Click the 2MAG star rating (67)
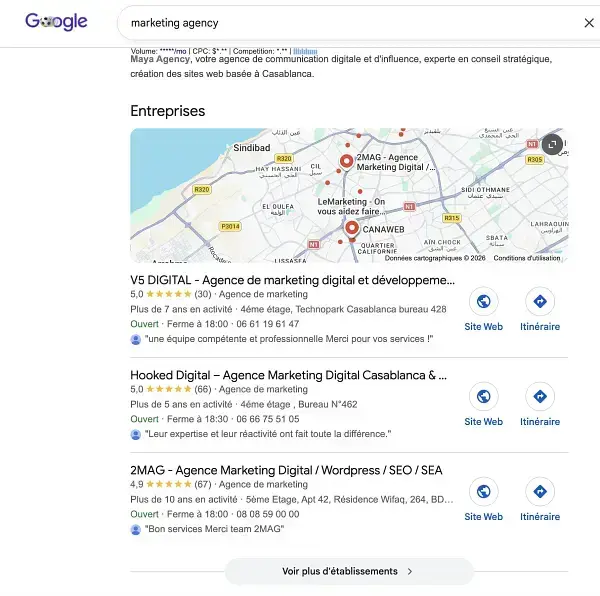 (x=171, y=484)
